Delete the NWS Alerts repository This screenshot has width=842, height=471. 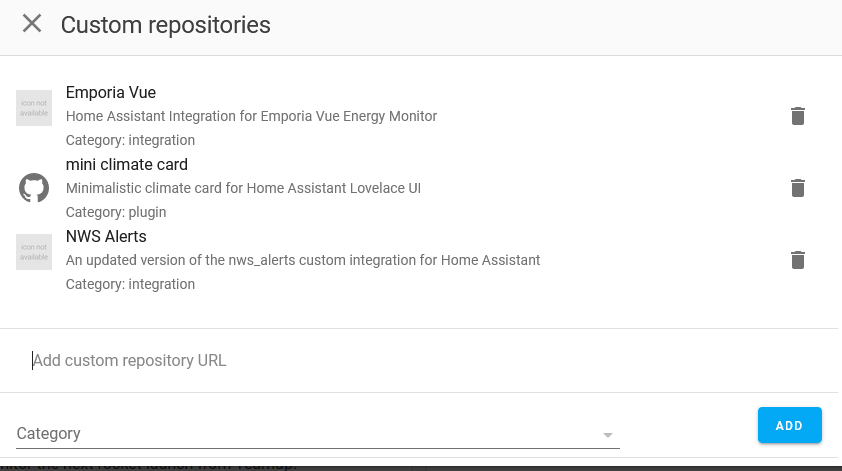click(x=797, y=260)
